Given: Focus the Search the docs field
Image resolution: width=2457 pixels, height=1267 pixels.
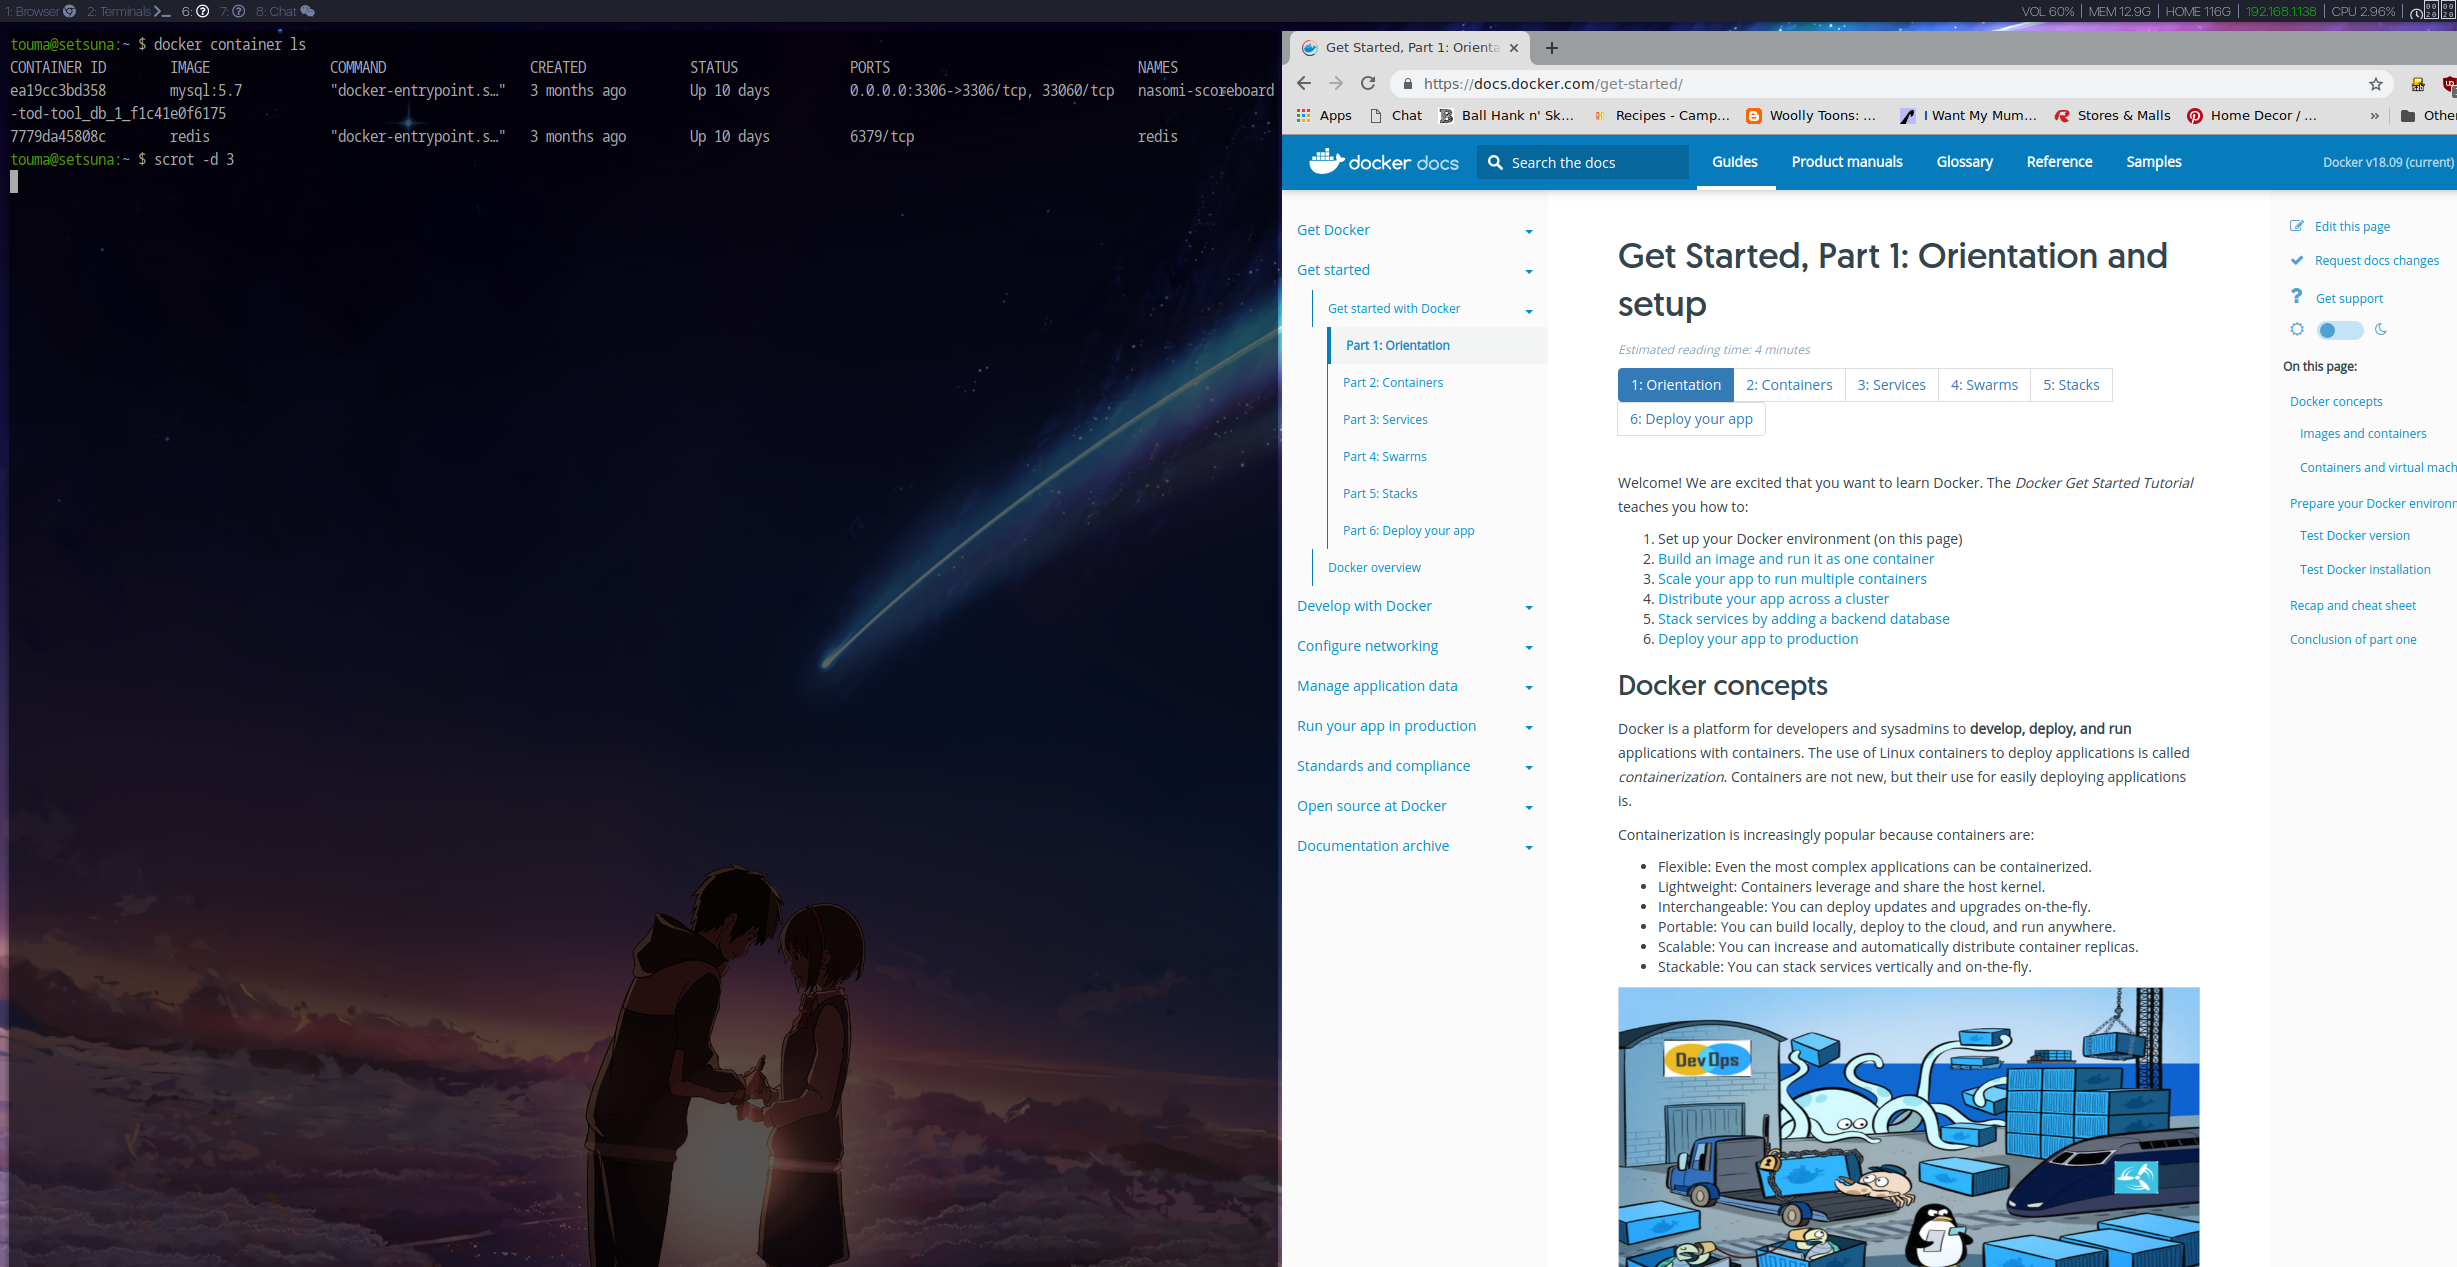Looking at the screenshot, I should click(x=1582, y=162).
